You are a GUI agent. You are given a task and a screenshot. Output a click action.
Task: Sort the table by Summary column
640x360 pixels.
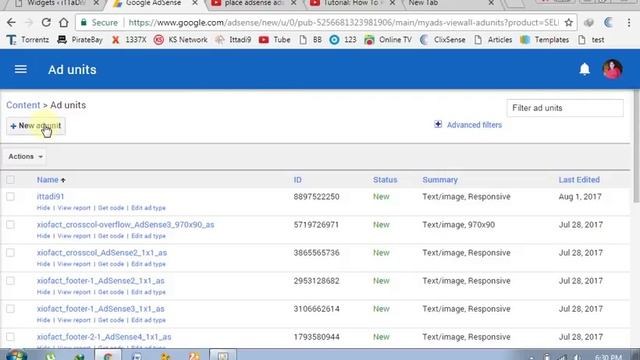pyautogui.click(x=440, y=180)
